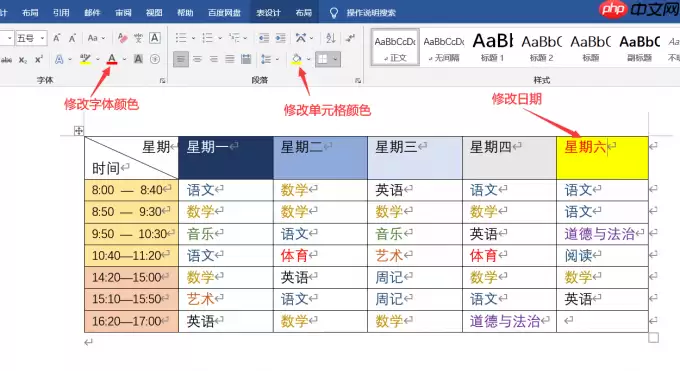Apply the yellow text highlight color button
This screenshot has height=371, width=680.
[x=85, y=59]
